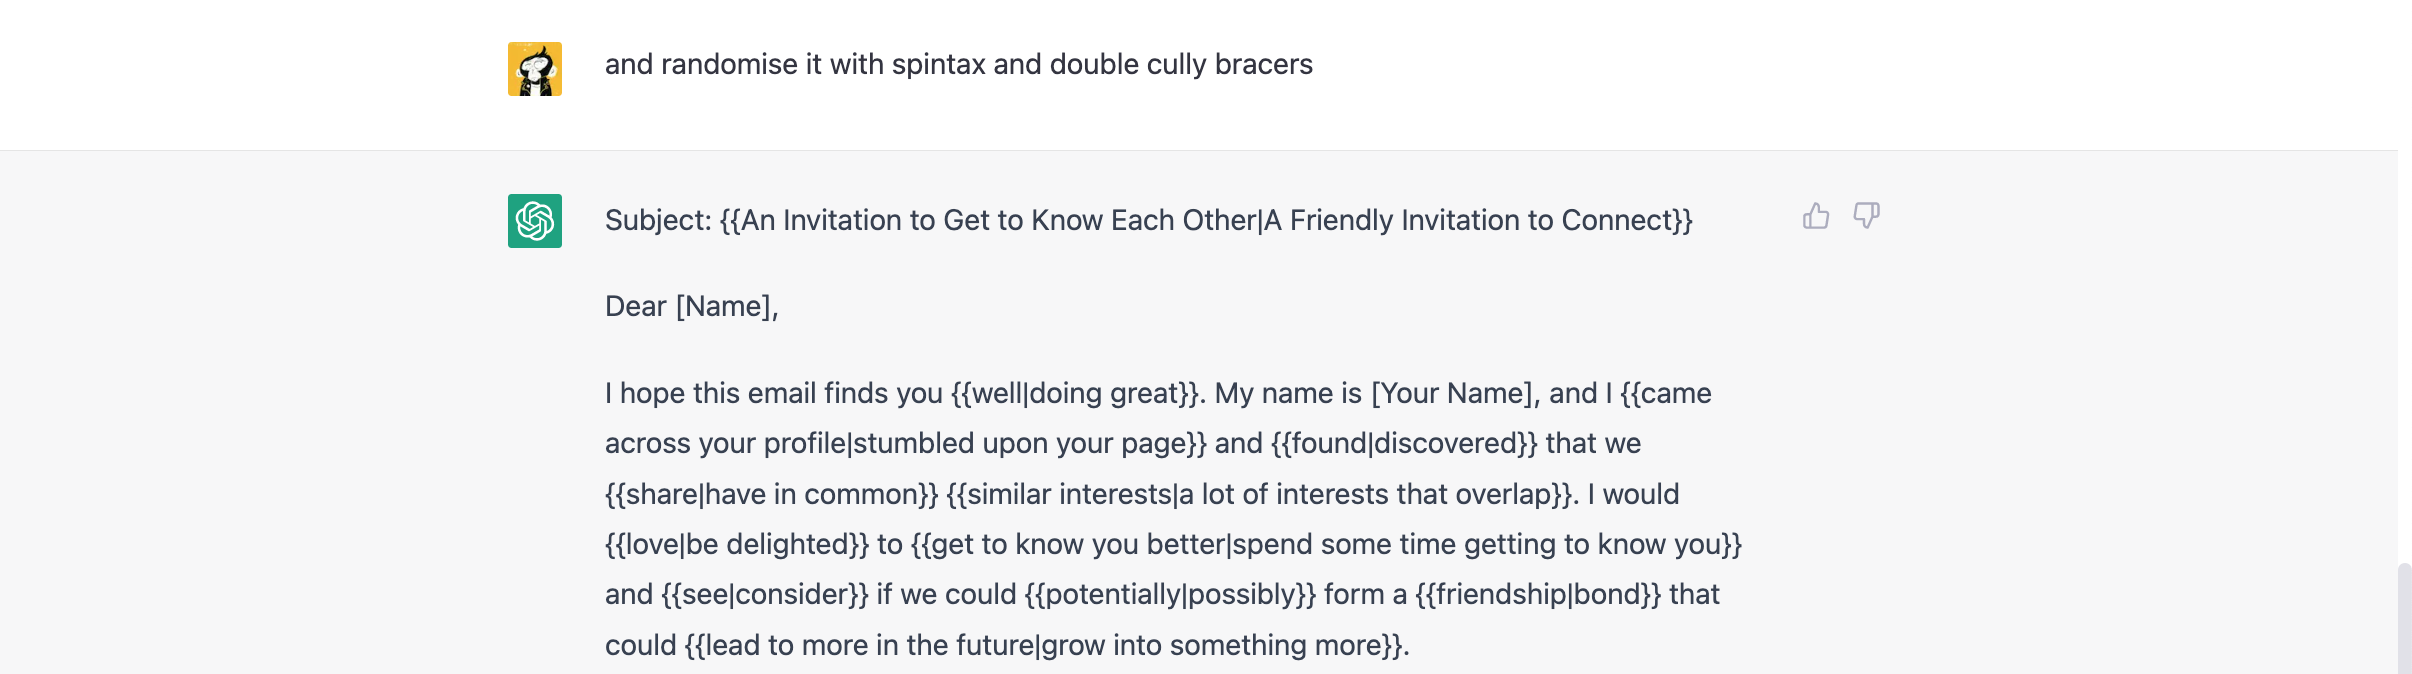Click the "[Your Name]" placeholder
This screenshot has height=674, width=2412.
[1452, 394]
